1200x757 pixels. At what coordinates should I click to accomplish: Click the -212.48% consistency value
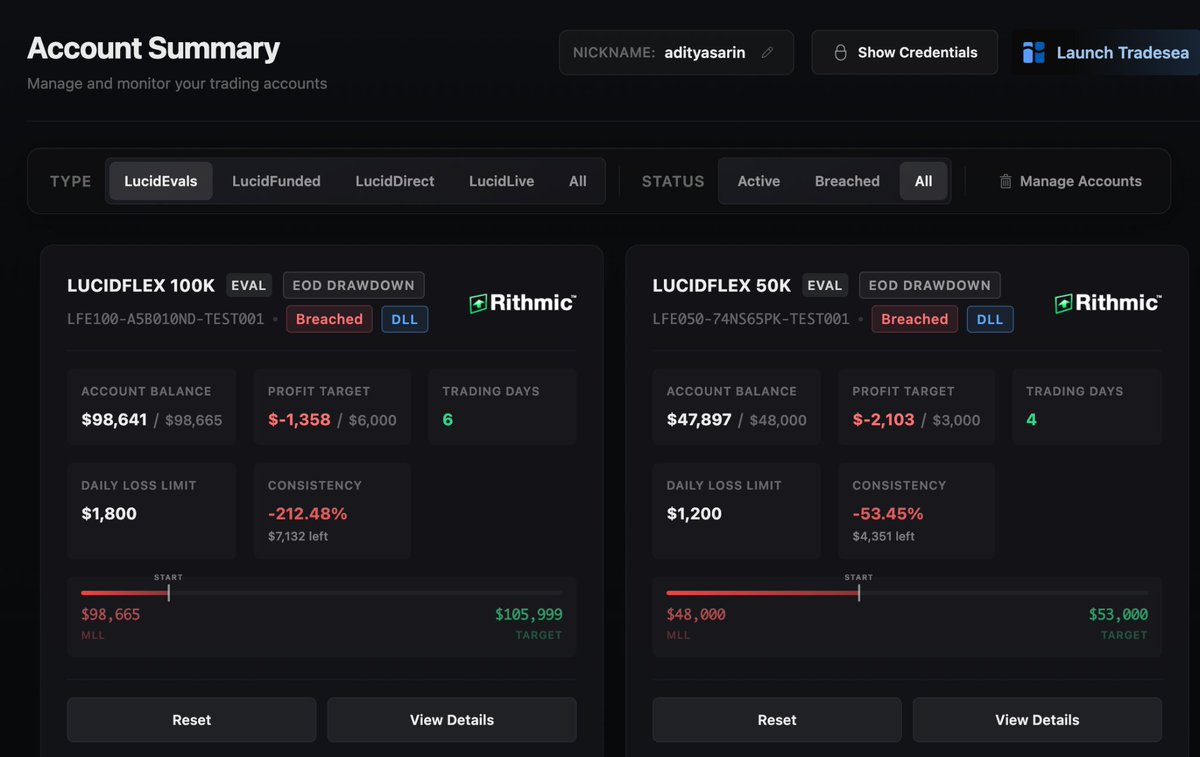[308, 514]
